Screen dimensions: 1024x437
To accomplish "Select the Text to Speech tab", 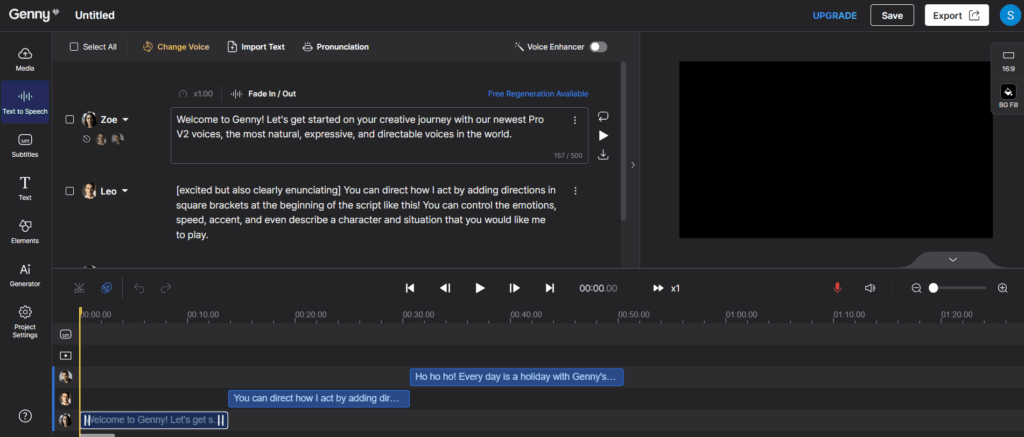I will [25, 102].
